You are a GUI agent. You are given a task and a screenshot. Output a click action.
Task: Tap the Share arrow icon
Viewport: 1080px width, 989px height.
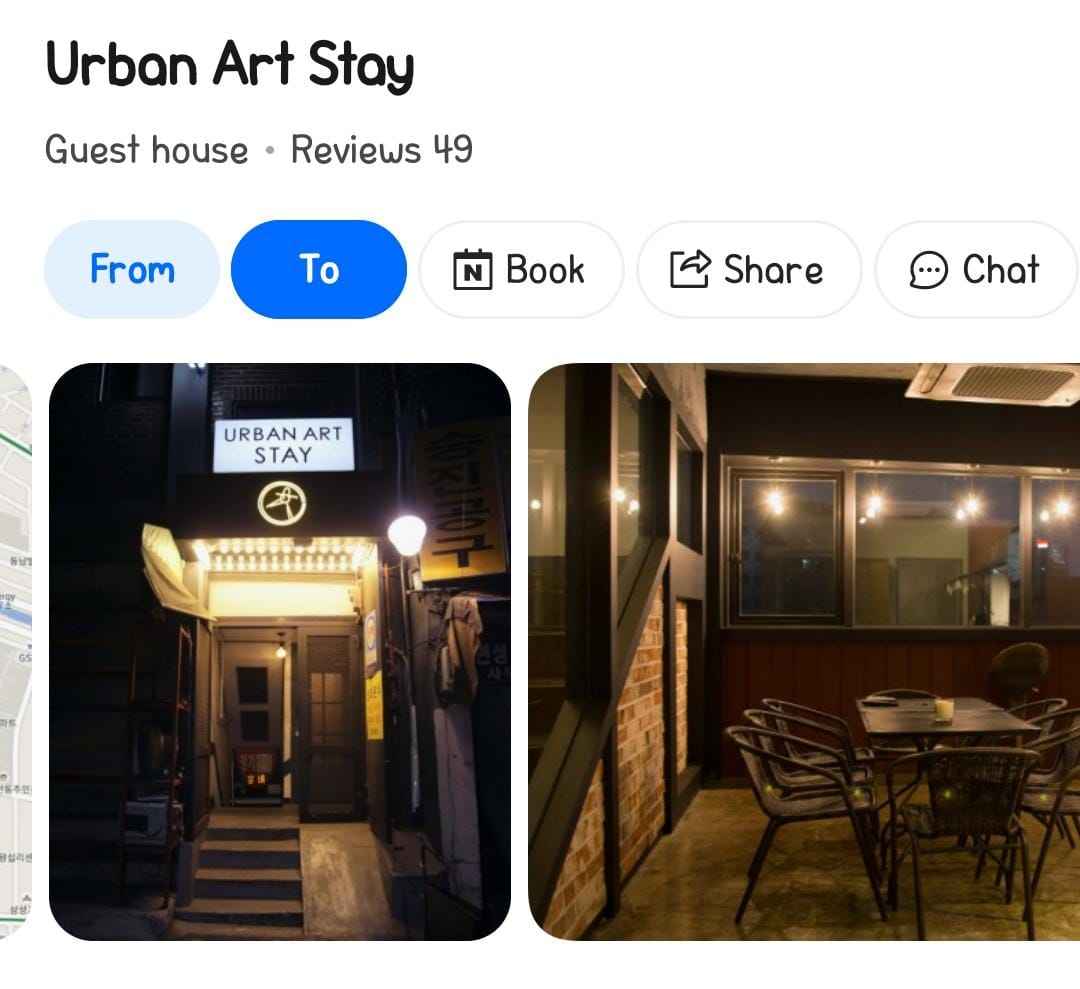click(689, 269)
